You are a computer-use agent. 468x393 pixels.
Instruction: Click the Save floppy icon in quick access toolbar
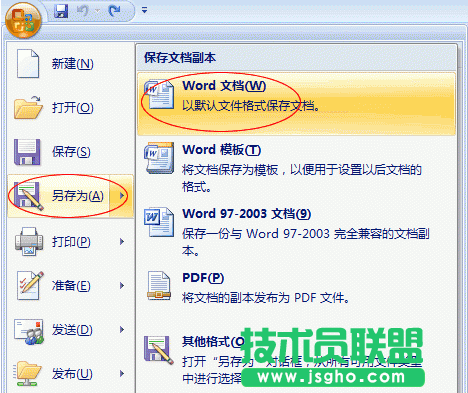pyautogui.click(x=61, y=11)
